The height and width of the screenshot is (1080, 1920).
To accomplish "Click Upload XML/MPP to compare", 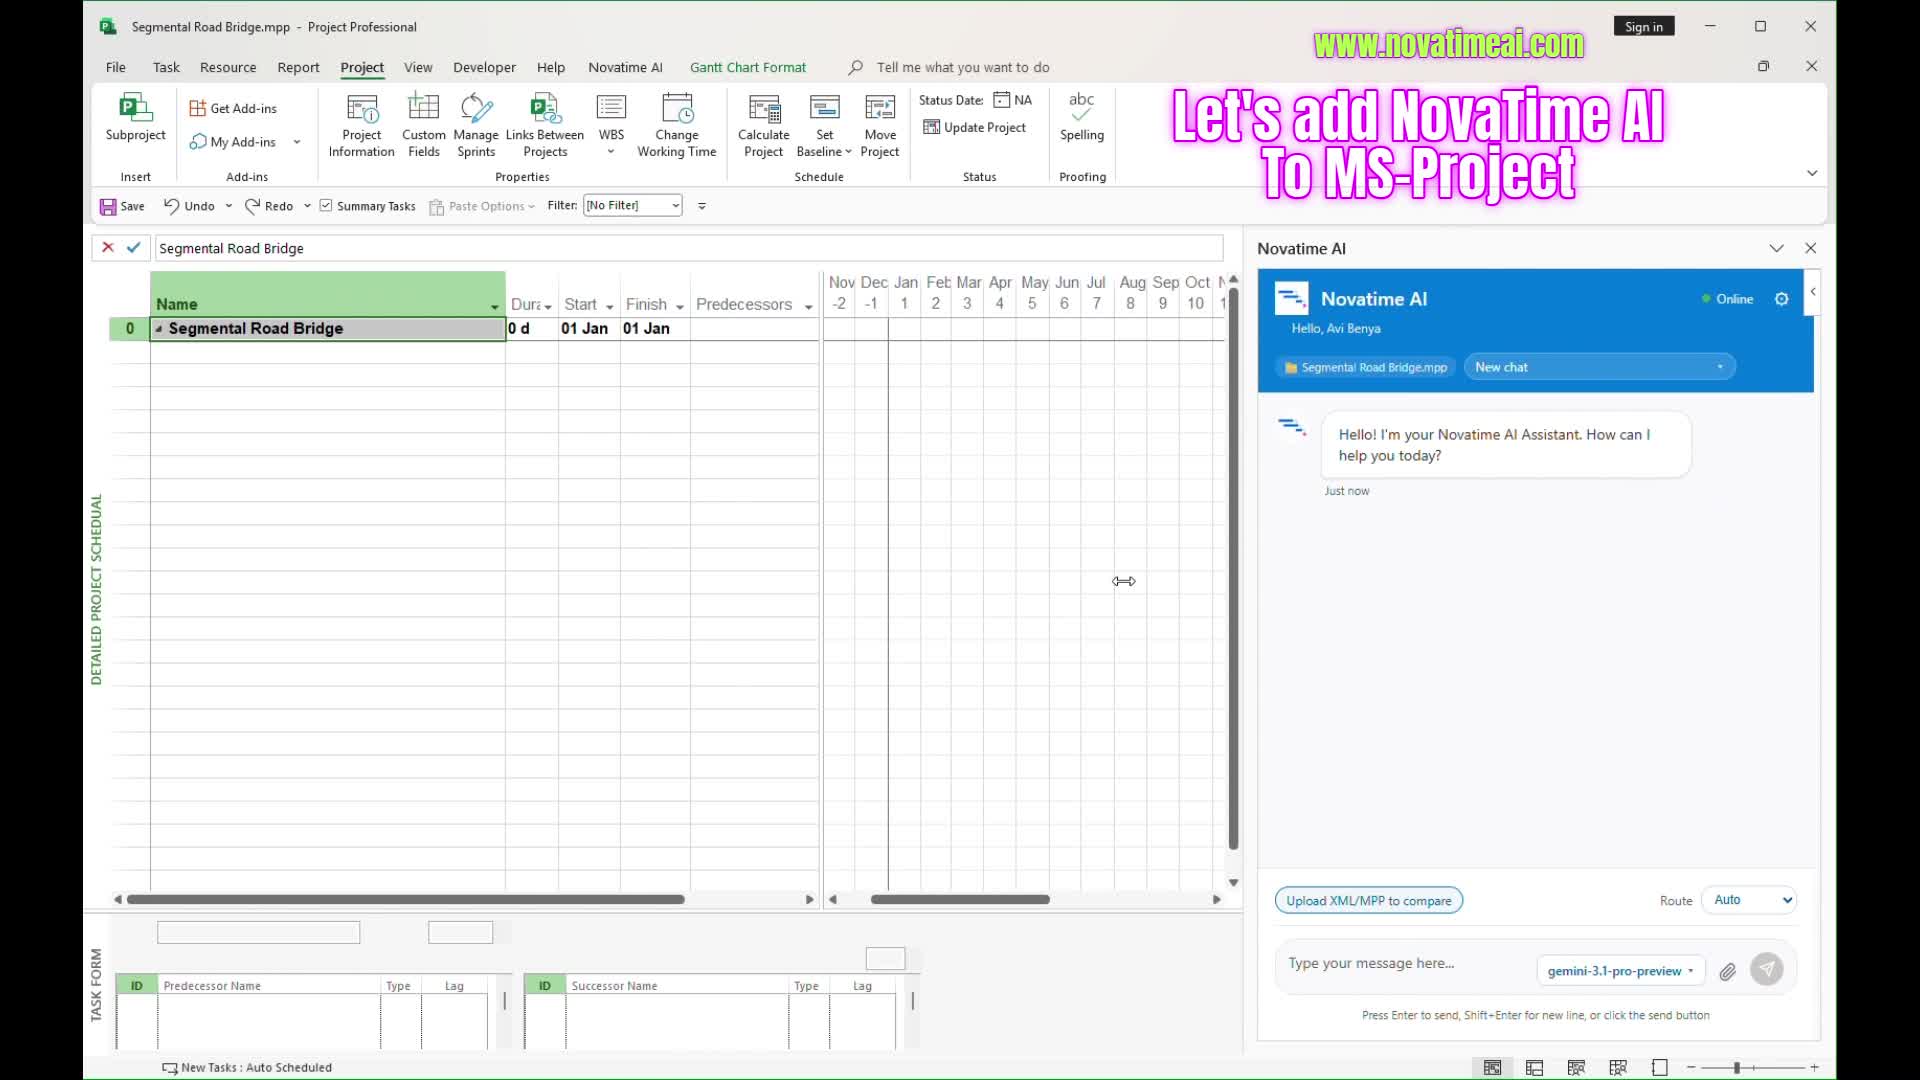I will [1369, 901].
